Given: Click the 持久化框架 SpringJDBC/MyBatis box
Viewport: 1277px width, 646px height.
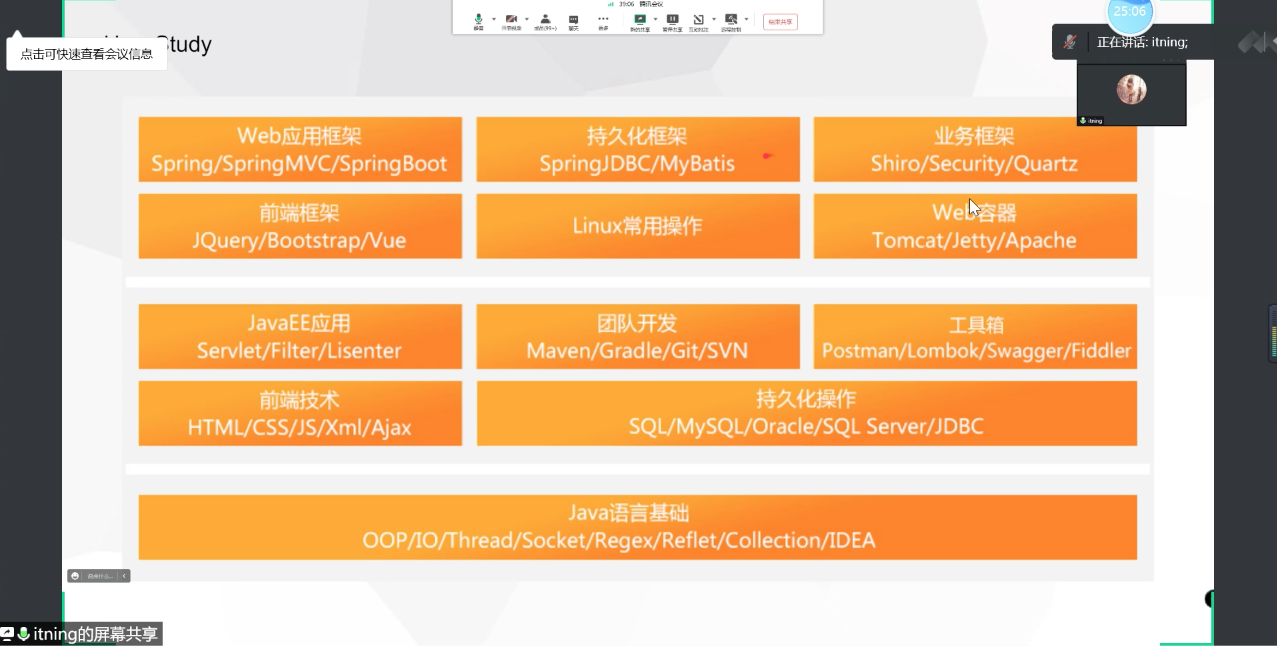Looking at the screenshot, I should [x=638, y=149].
